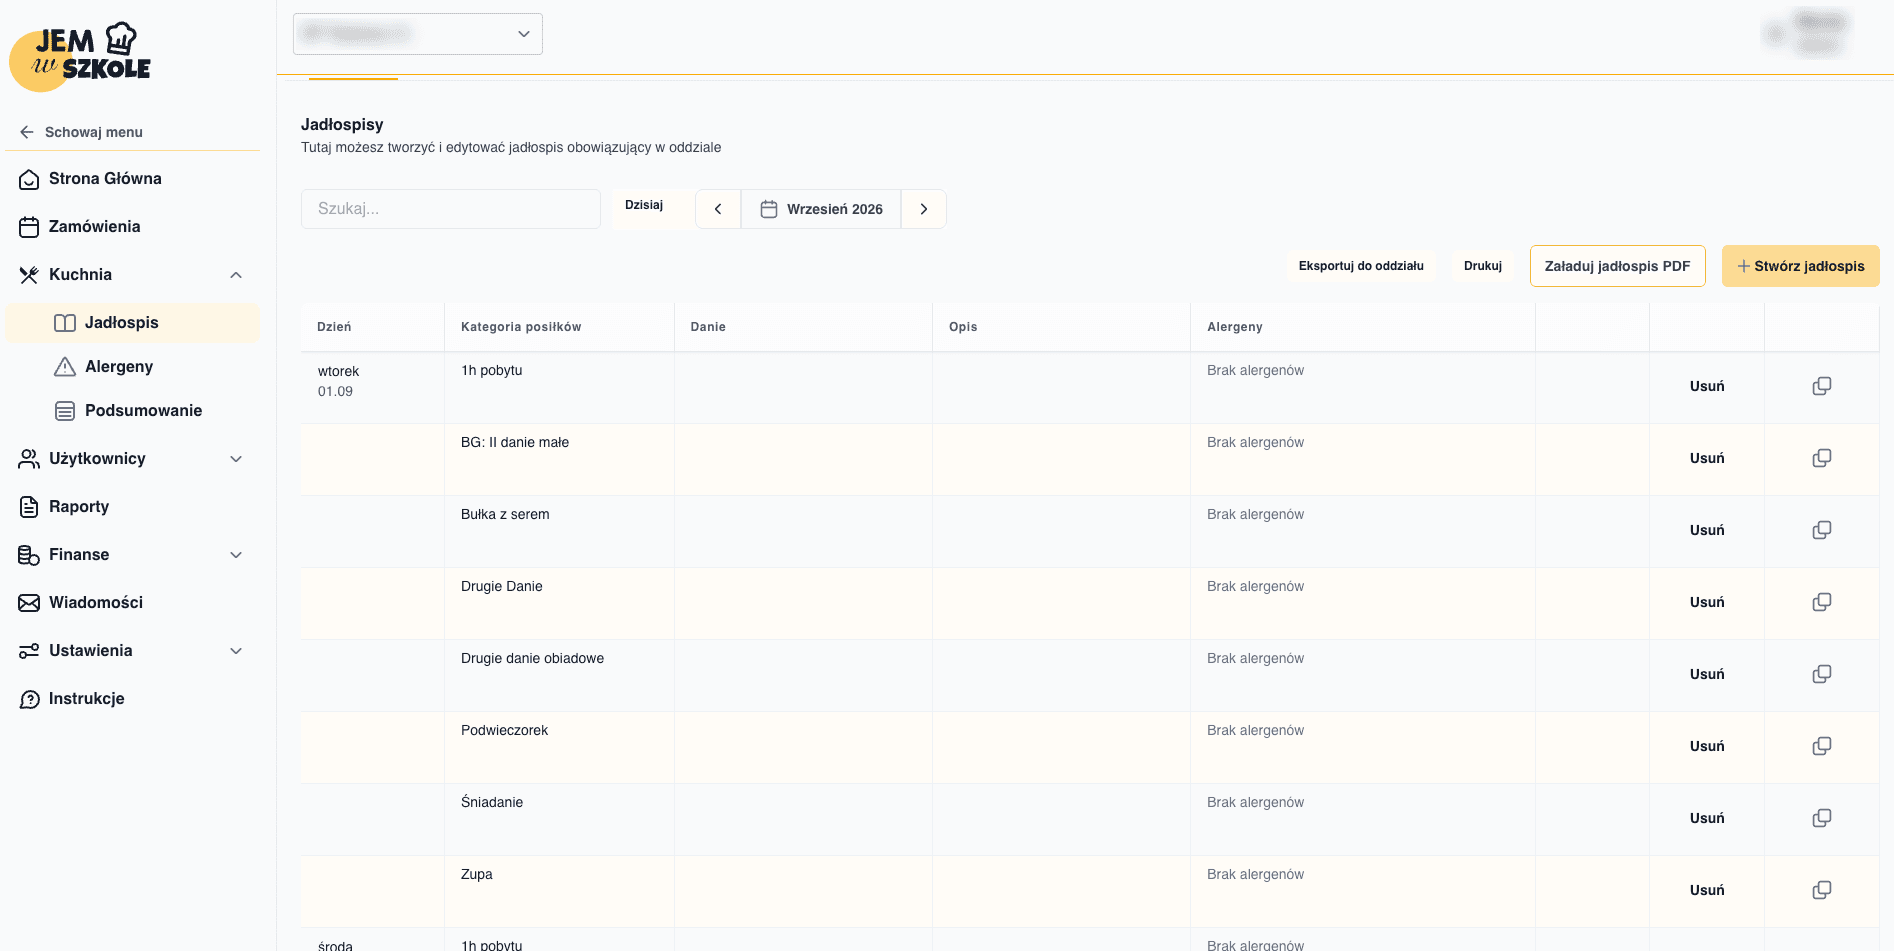Click Eksportuj do oddziału button

coord(1361,266)
